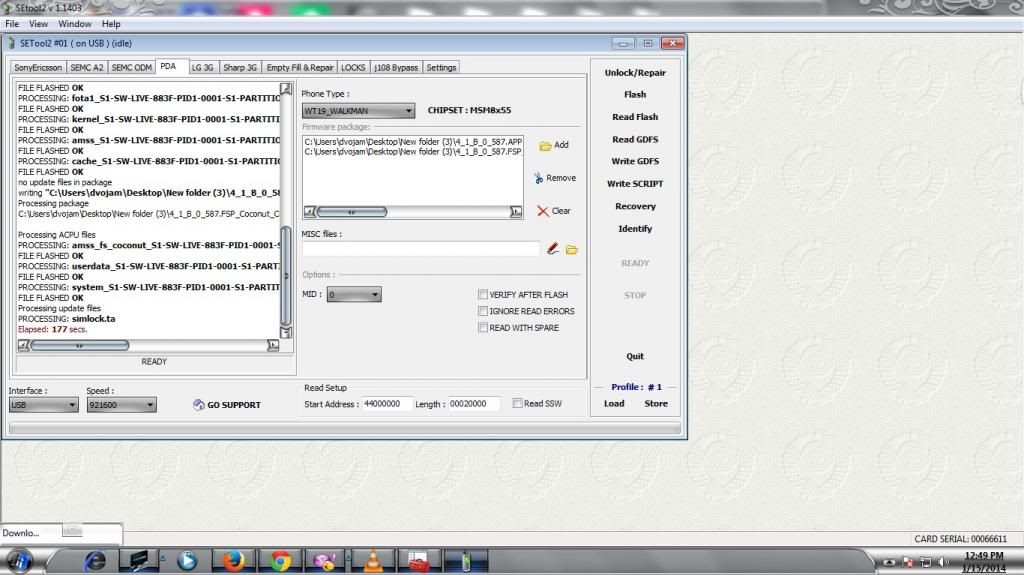Click the Write GDFS button
1024x575 pixels.
(x=635, y=161)
